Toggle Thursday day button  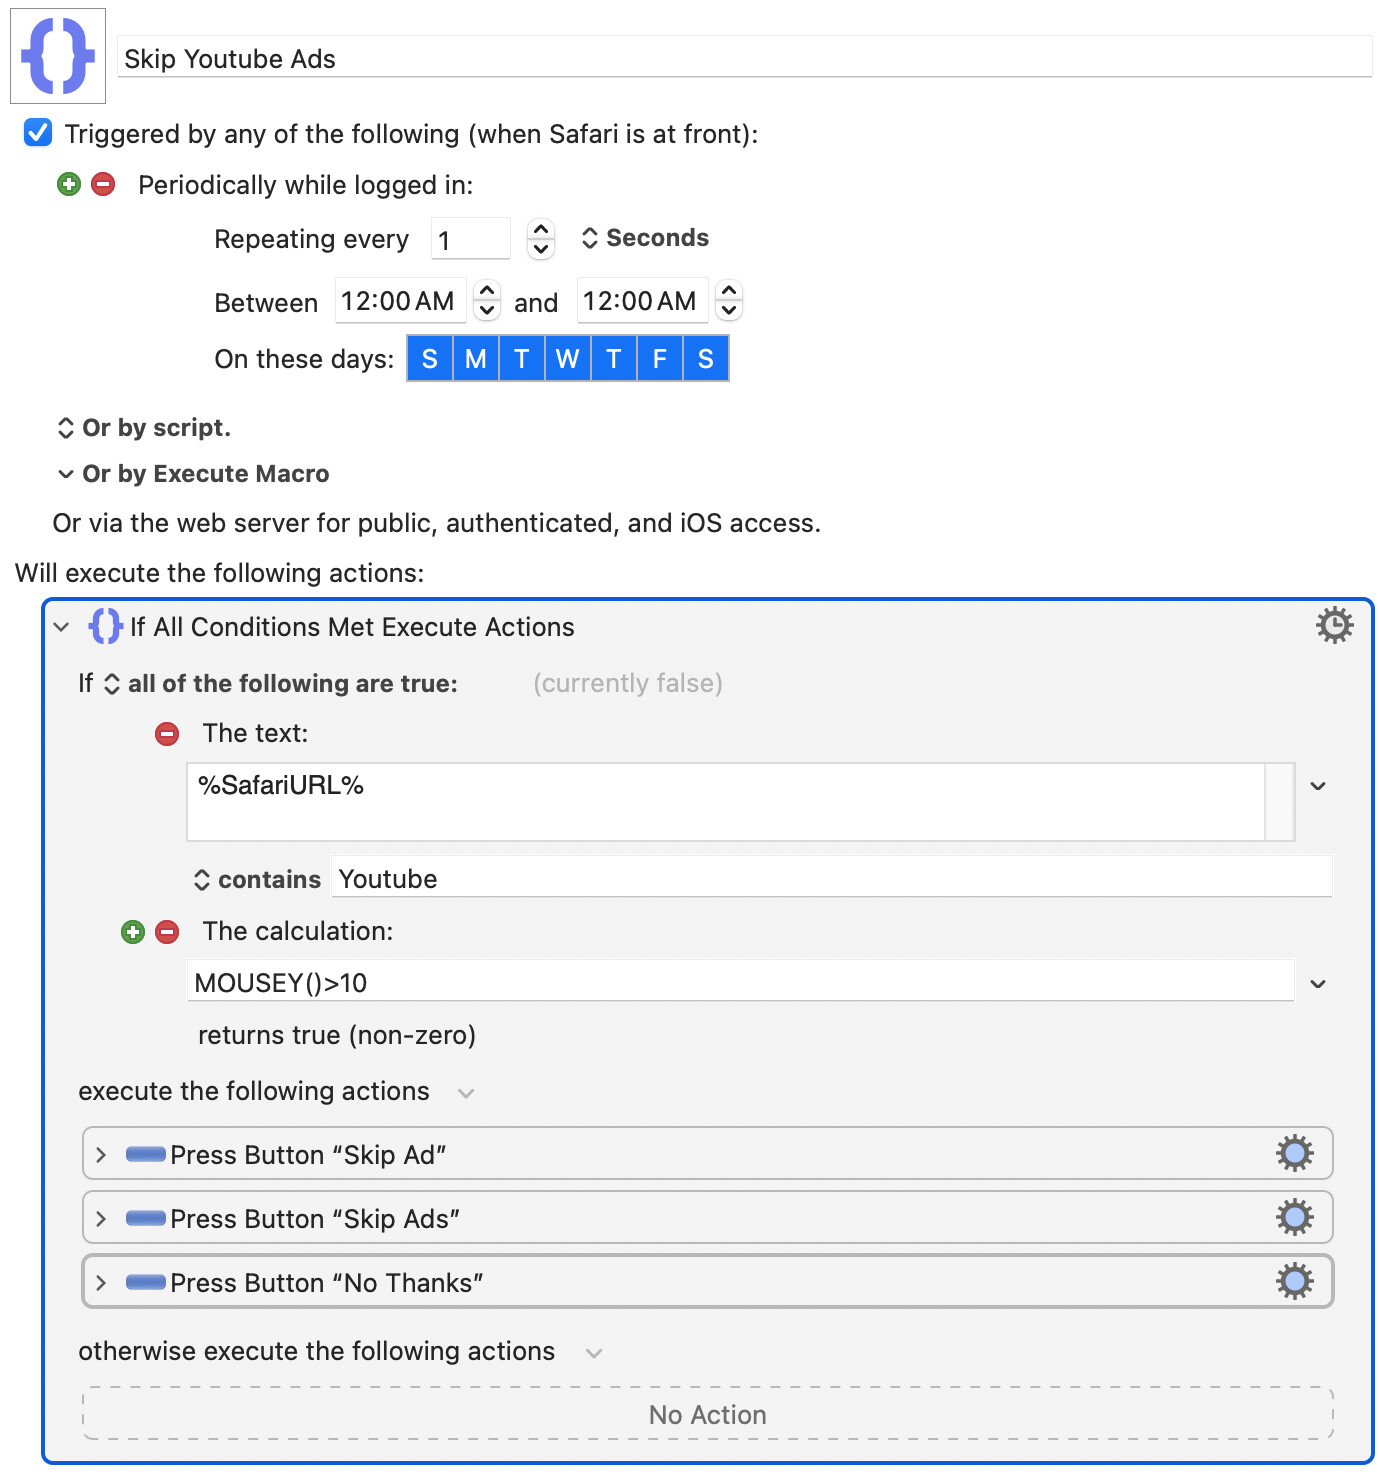(614, 358)
